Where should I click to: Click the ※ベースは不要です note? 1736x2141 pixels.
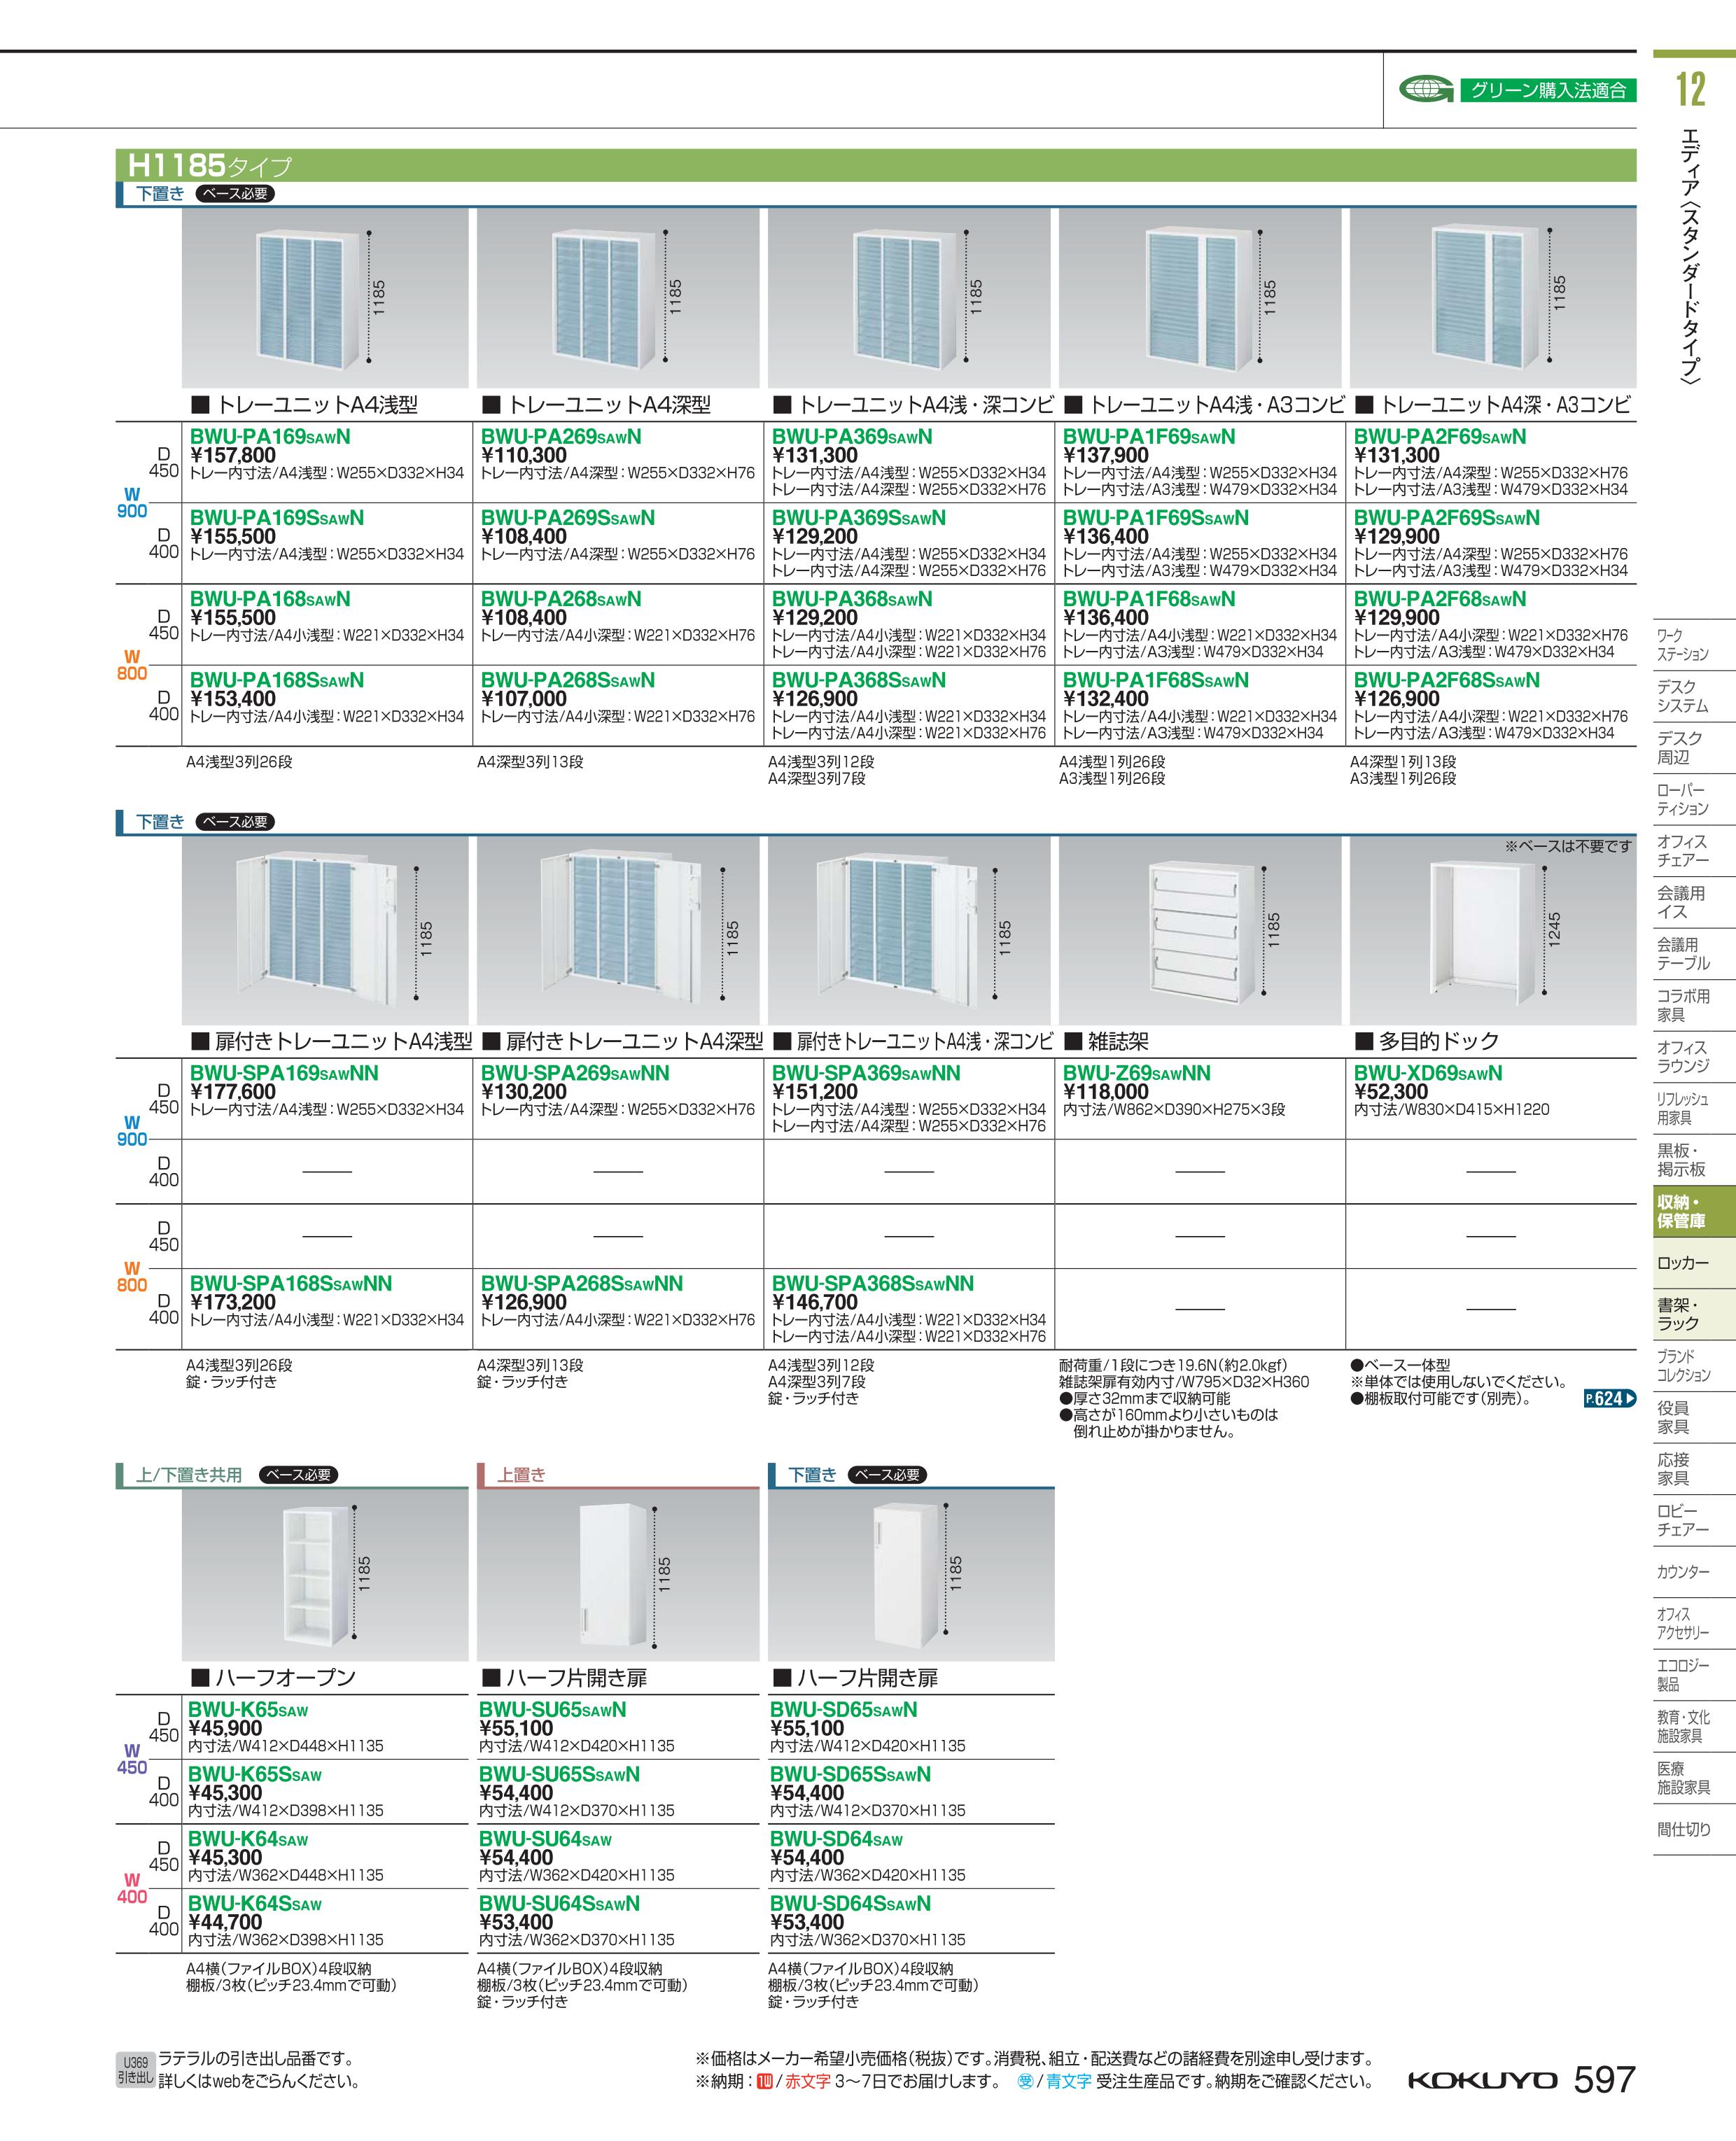click(1568, 847)
